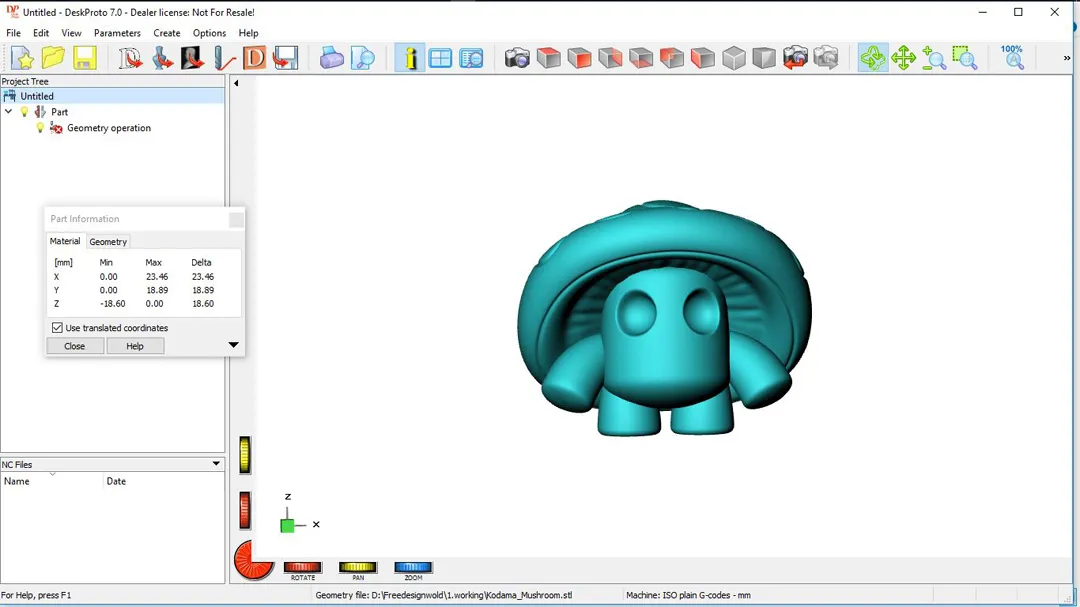Select Geometry operation in the Project Tree
Screen dimensions: 1080x607
109,128
